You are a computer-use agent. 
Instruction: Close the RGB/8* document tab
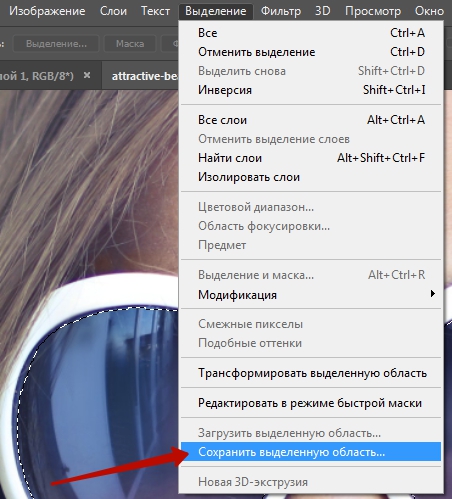pos(87,75)
